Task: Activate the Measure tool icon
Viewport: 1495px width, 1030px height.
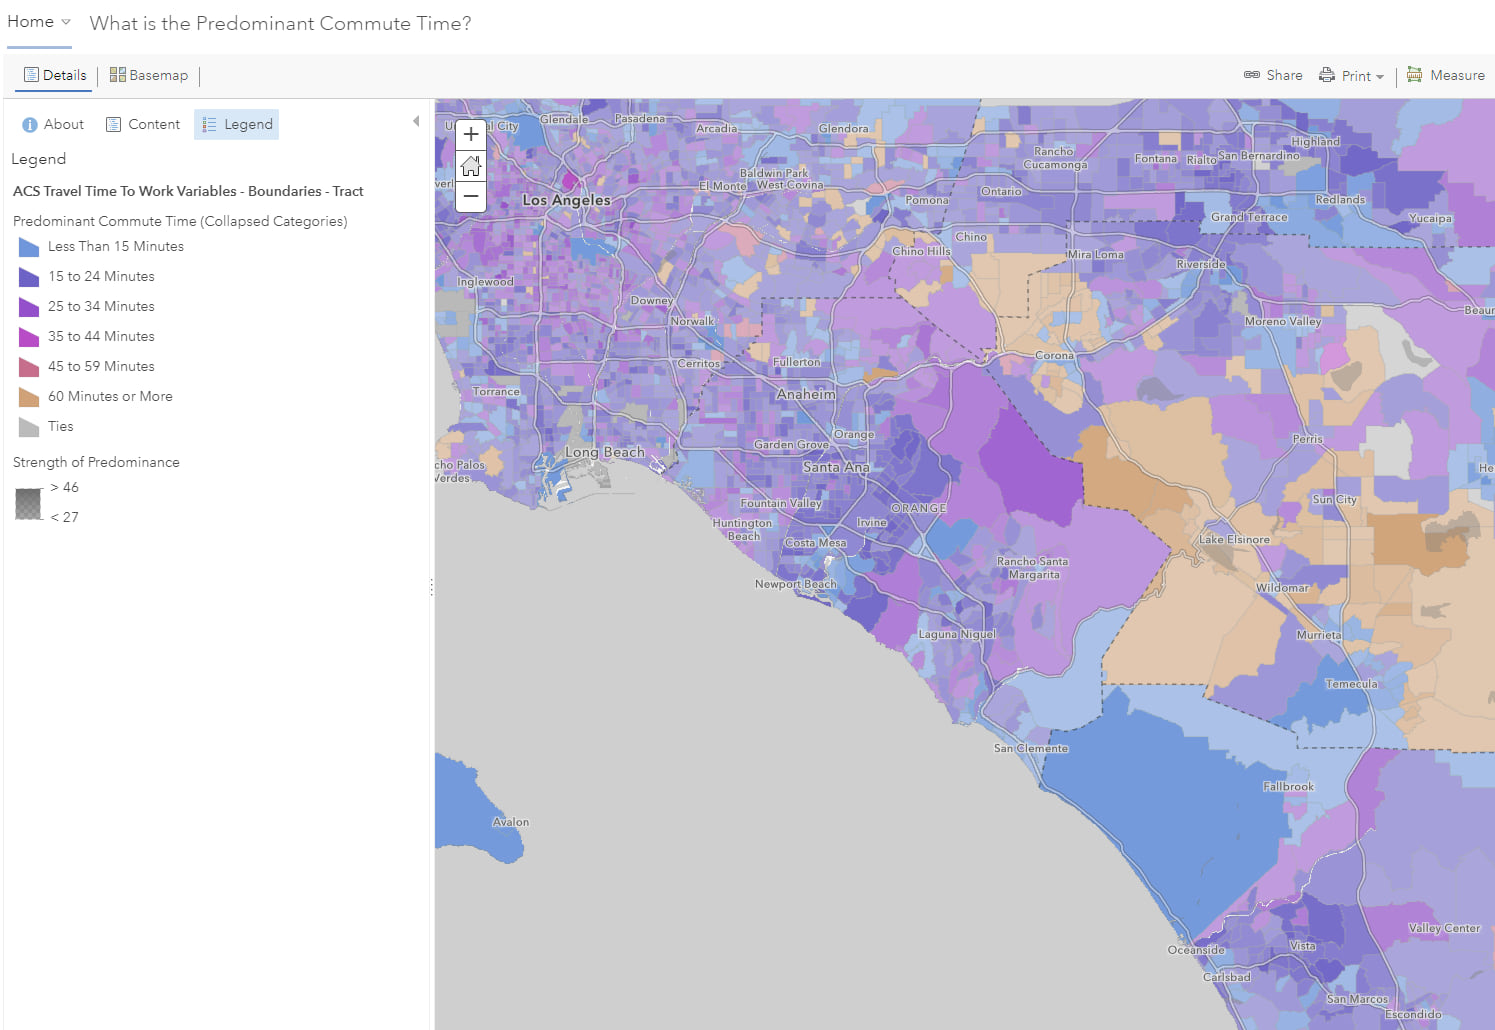Action: tap(1415, 75)
